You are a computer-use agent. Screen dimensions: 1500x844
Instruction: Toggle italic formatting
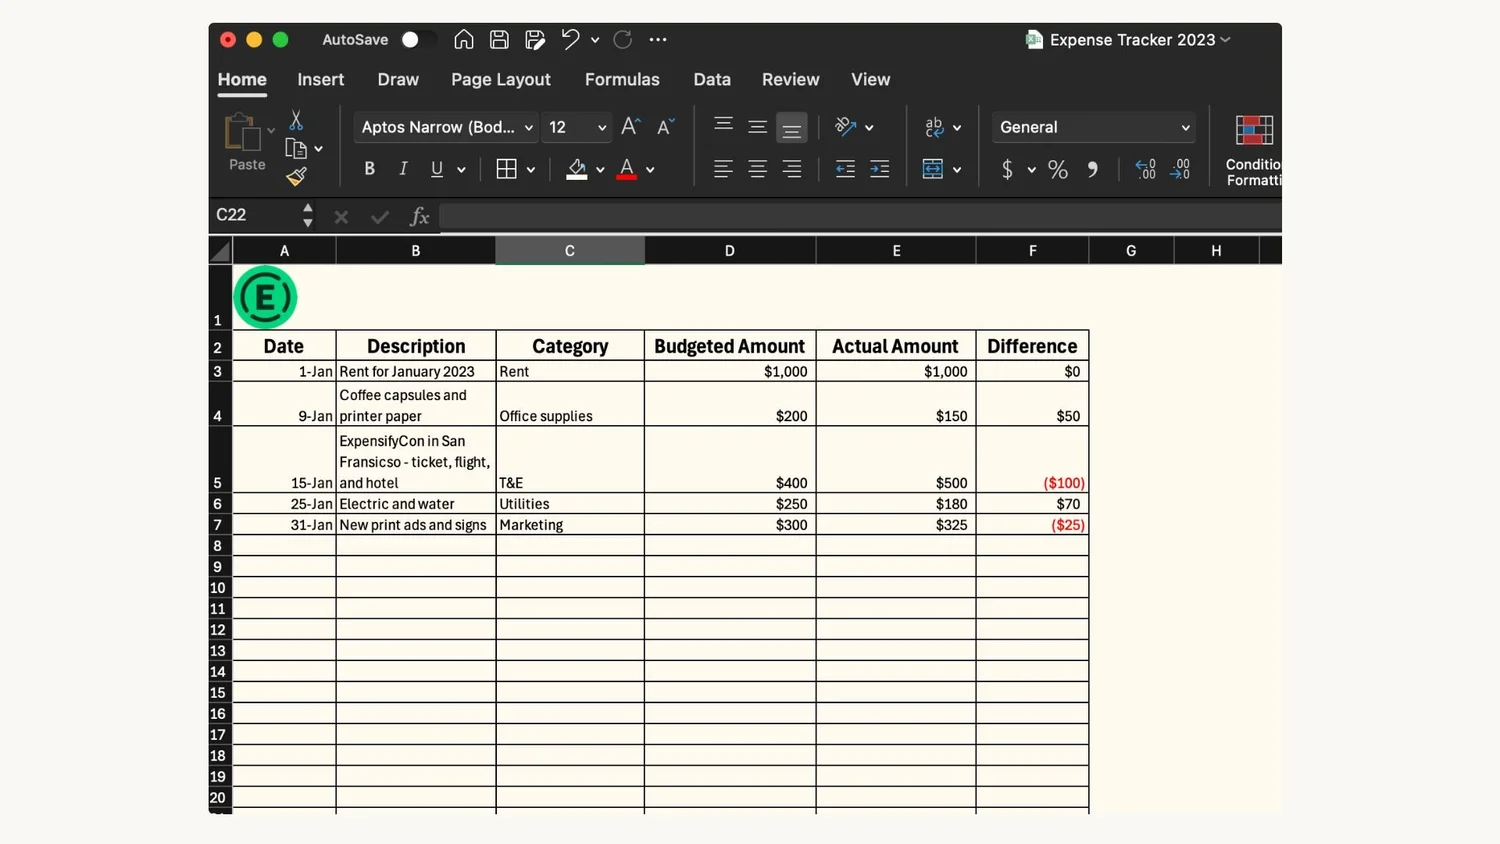coord(402,168)
